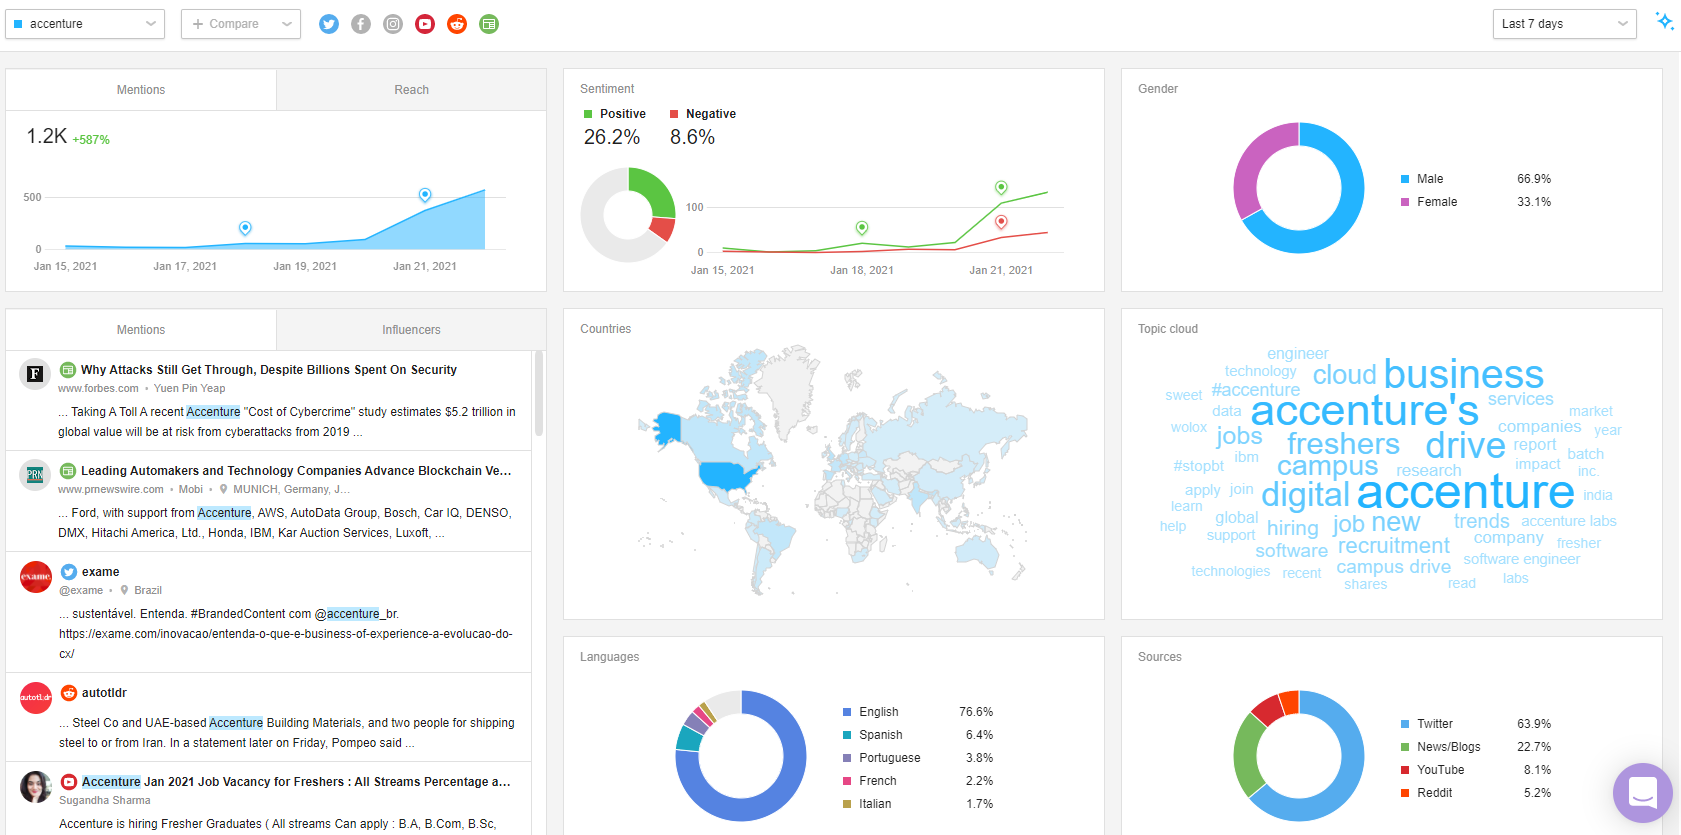The width and height of the screenshot is (1681, 835).
Task: Switch to the Reach tab
Action: pyautogui.click(x=411, y=90)
